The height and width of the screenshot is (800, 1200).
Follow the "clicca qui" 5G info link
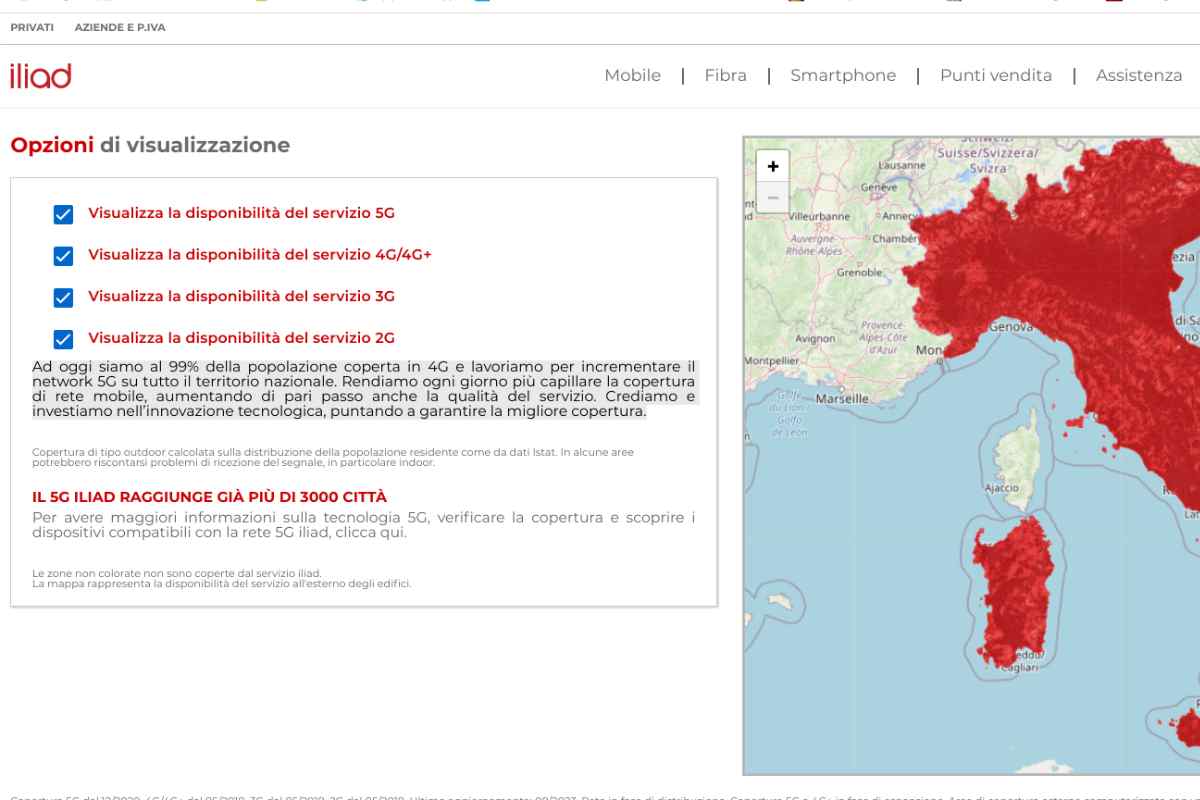pyautogui.click(x=380, y=533)
